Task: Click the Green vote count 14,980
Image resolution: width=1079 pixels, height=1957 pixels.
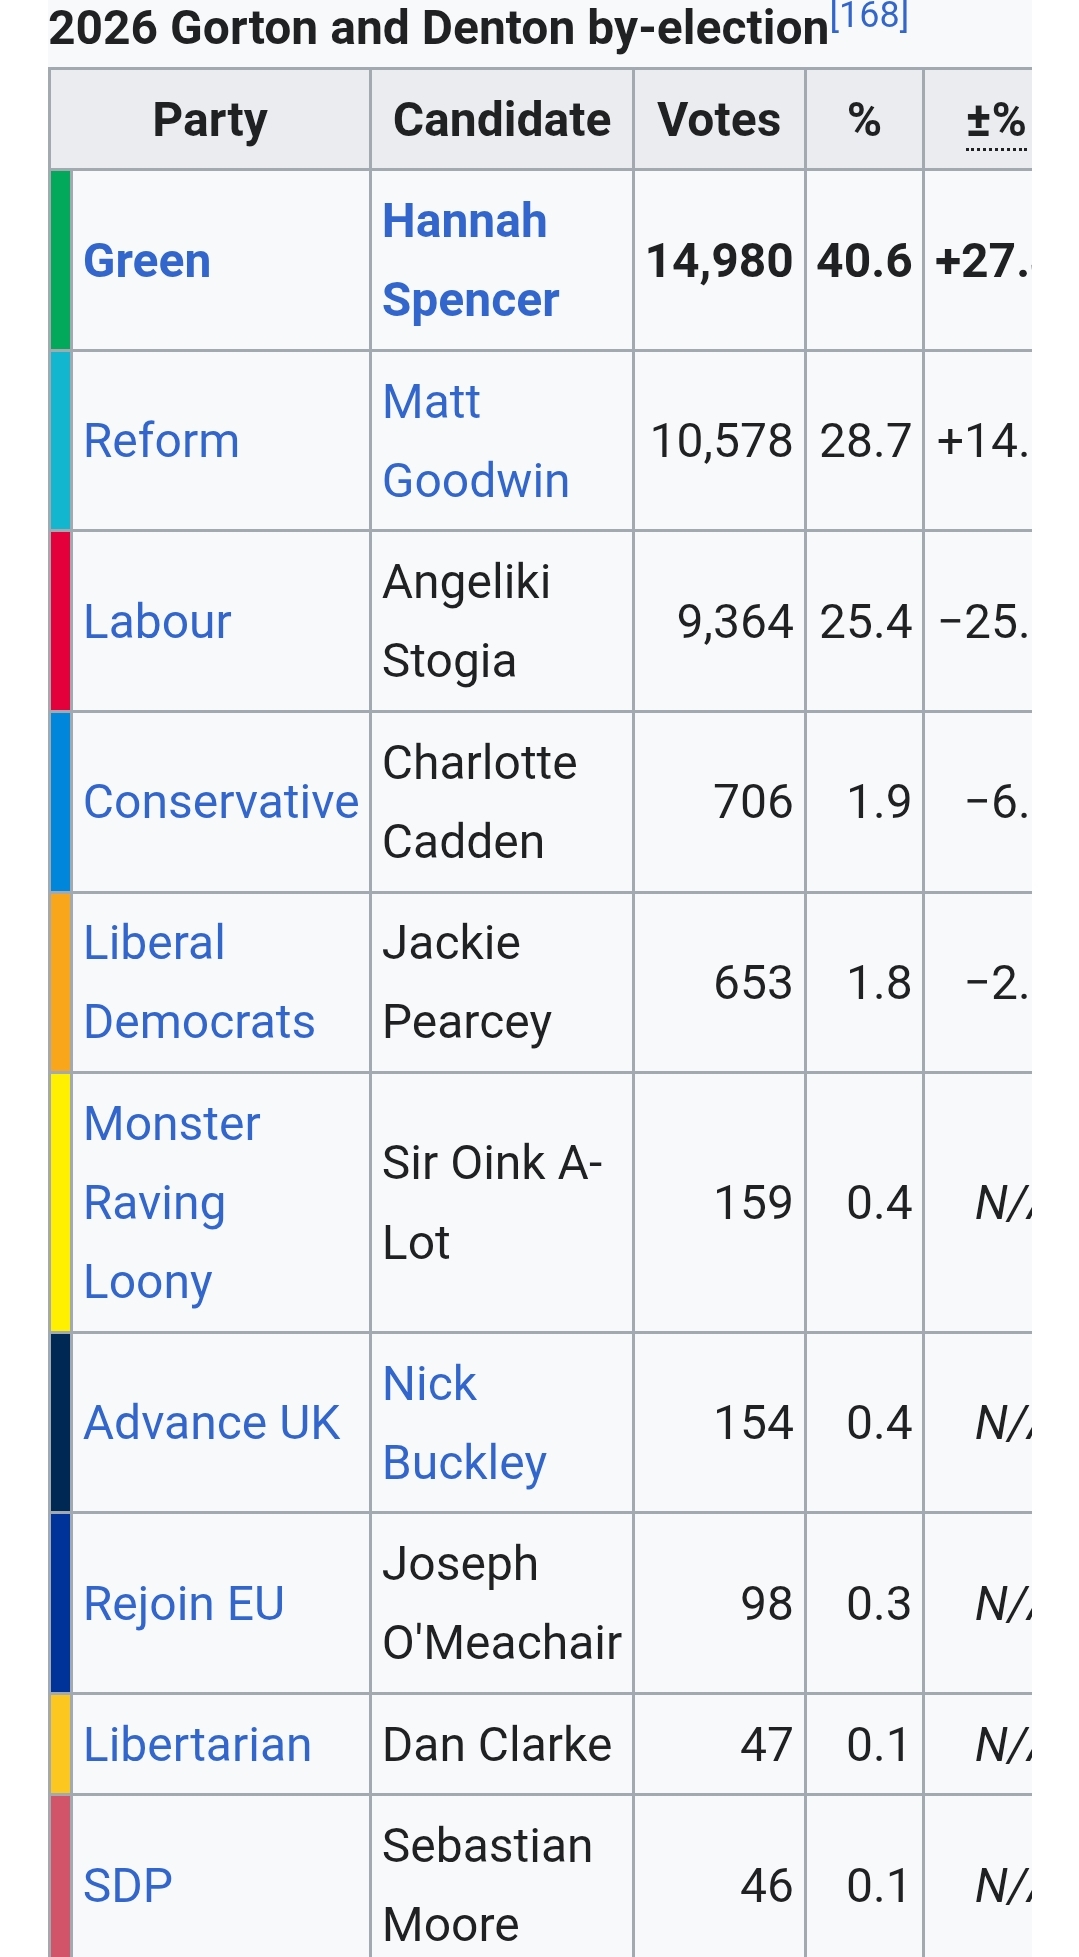Action: coord(719,261)
